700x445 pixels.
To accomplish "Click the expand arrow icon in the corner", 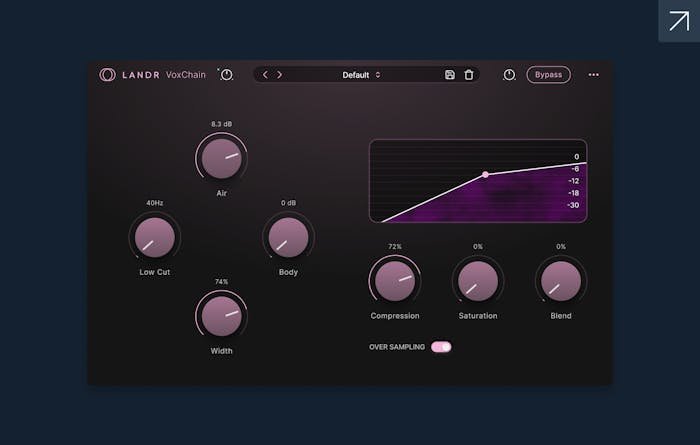I will pyautogui.click(x=679, y=21).
